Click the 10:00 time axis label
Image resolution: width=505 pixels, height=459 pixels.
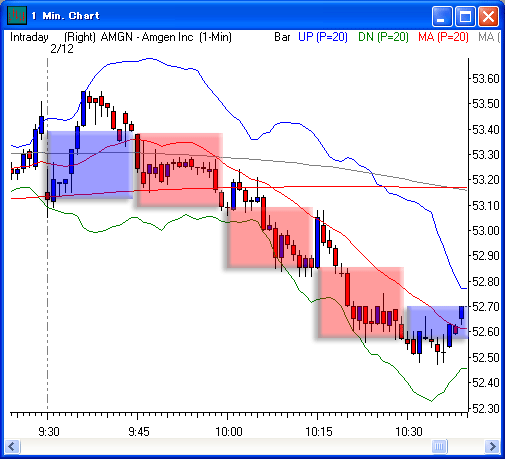coord(229,432)
